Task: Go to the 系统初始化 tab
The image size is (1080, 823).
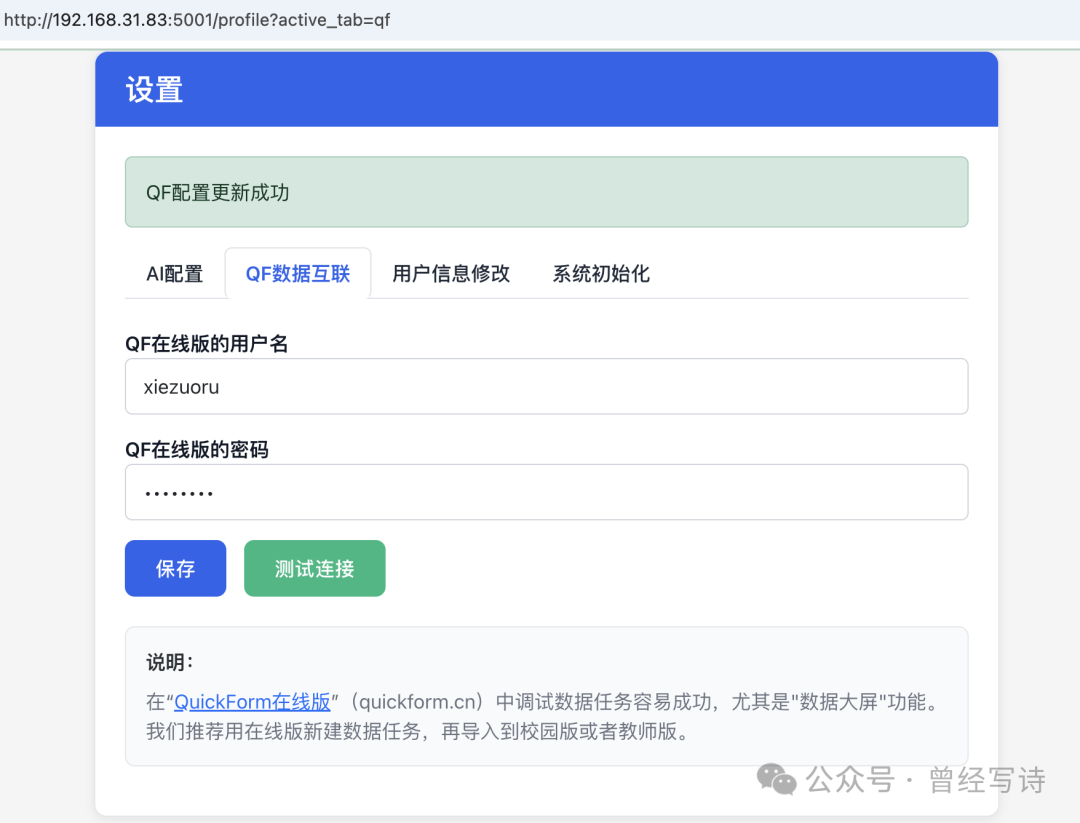Action: click(601, 273)
